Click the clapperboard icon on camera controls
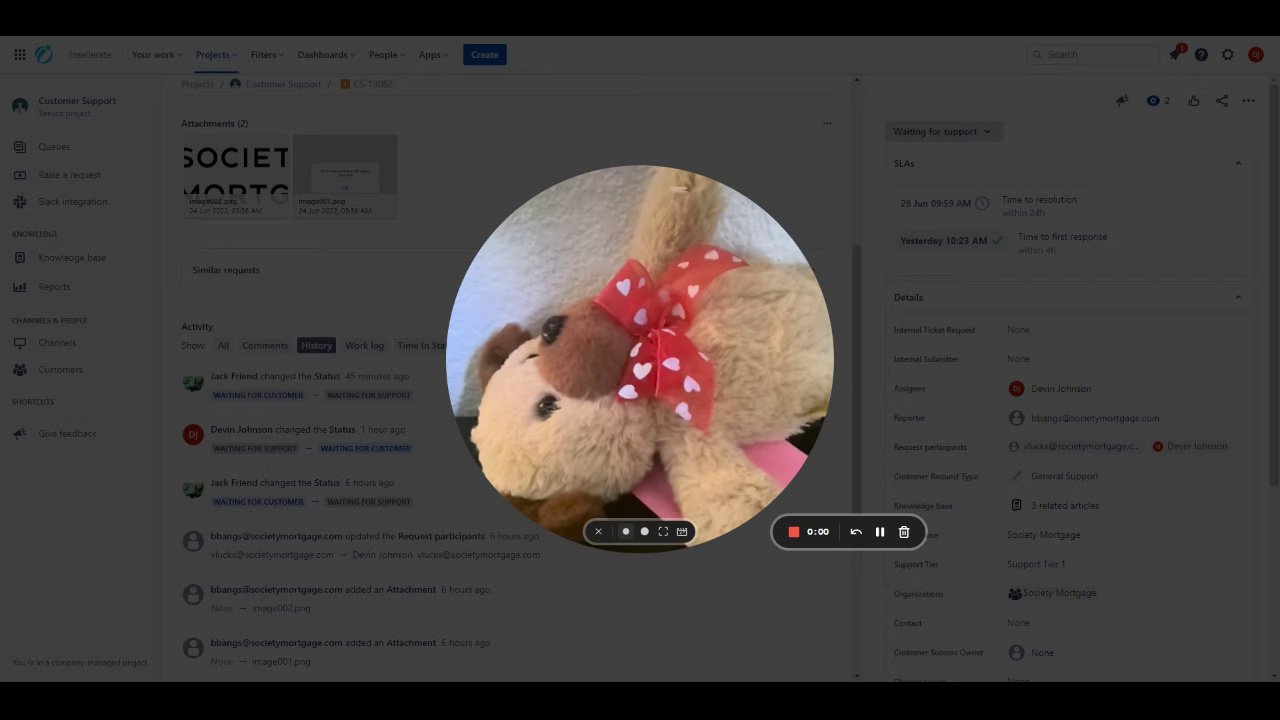This screenshot has height=720, width=1280. coord(682,532)
